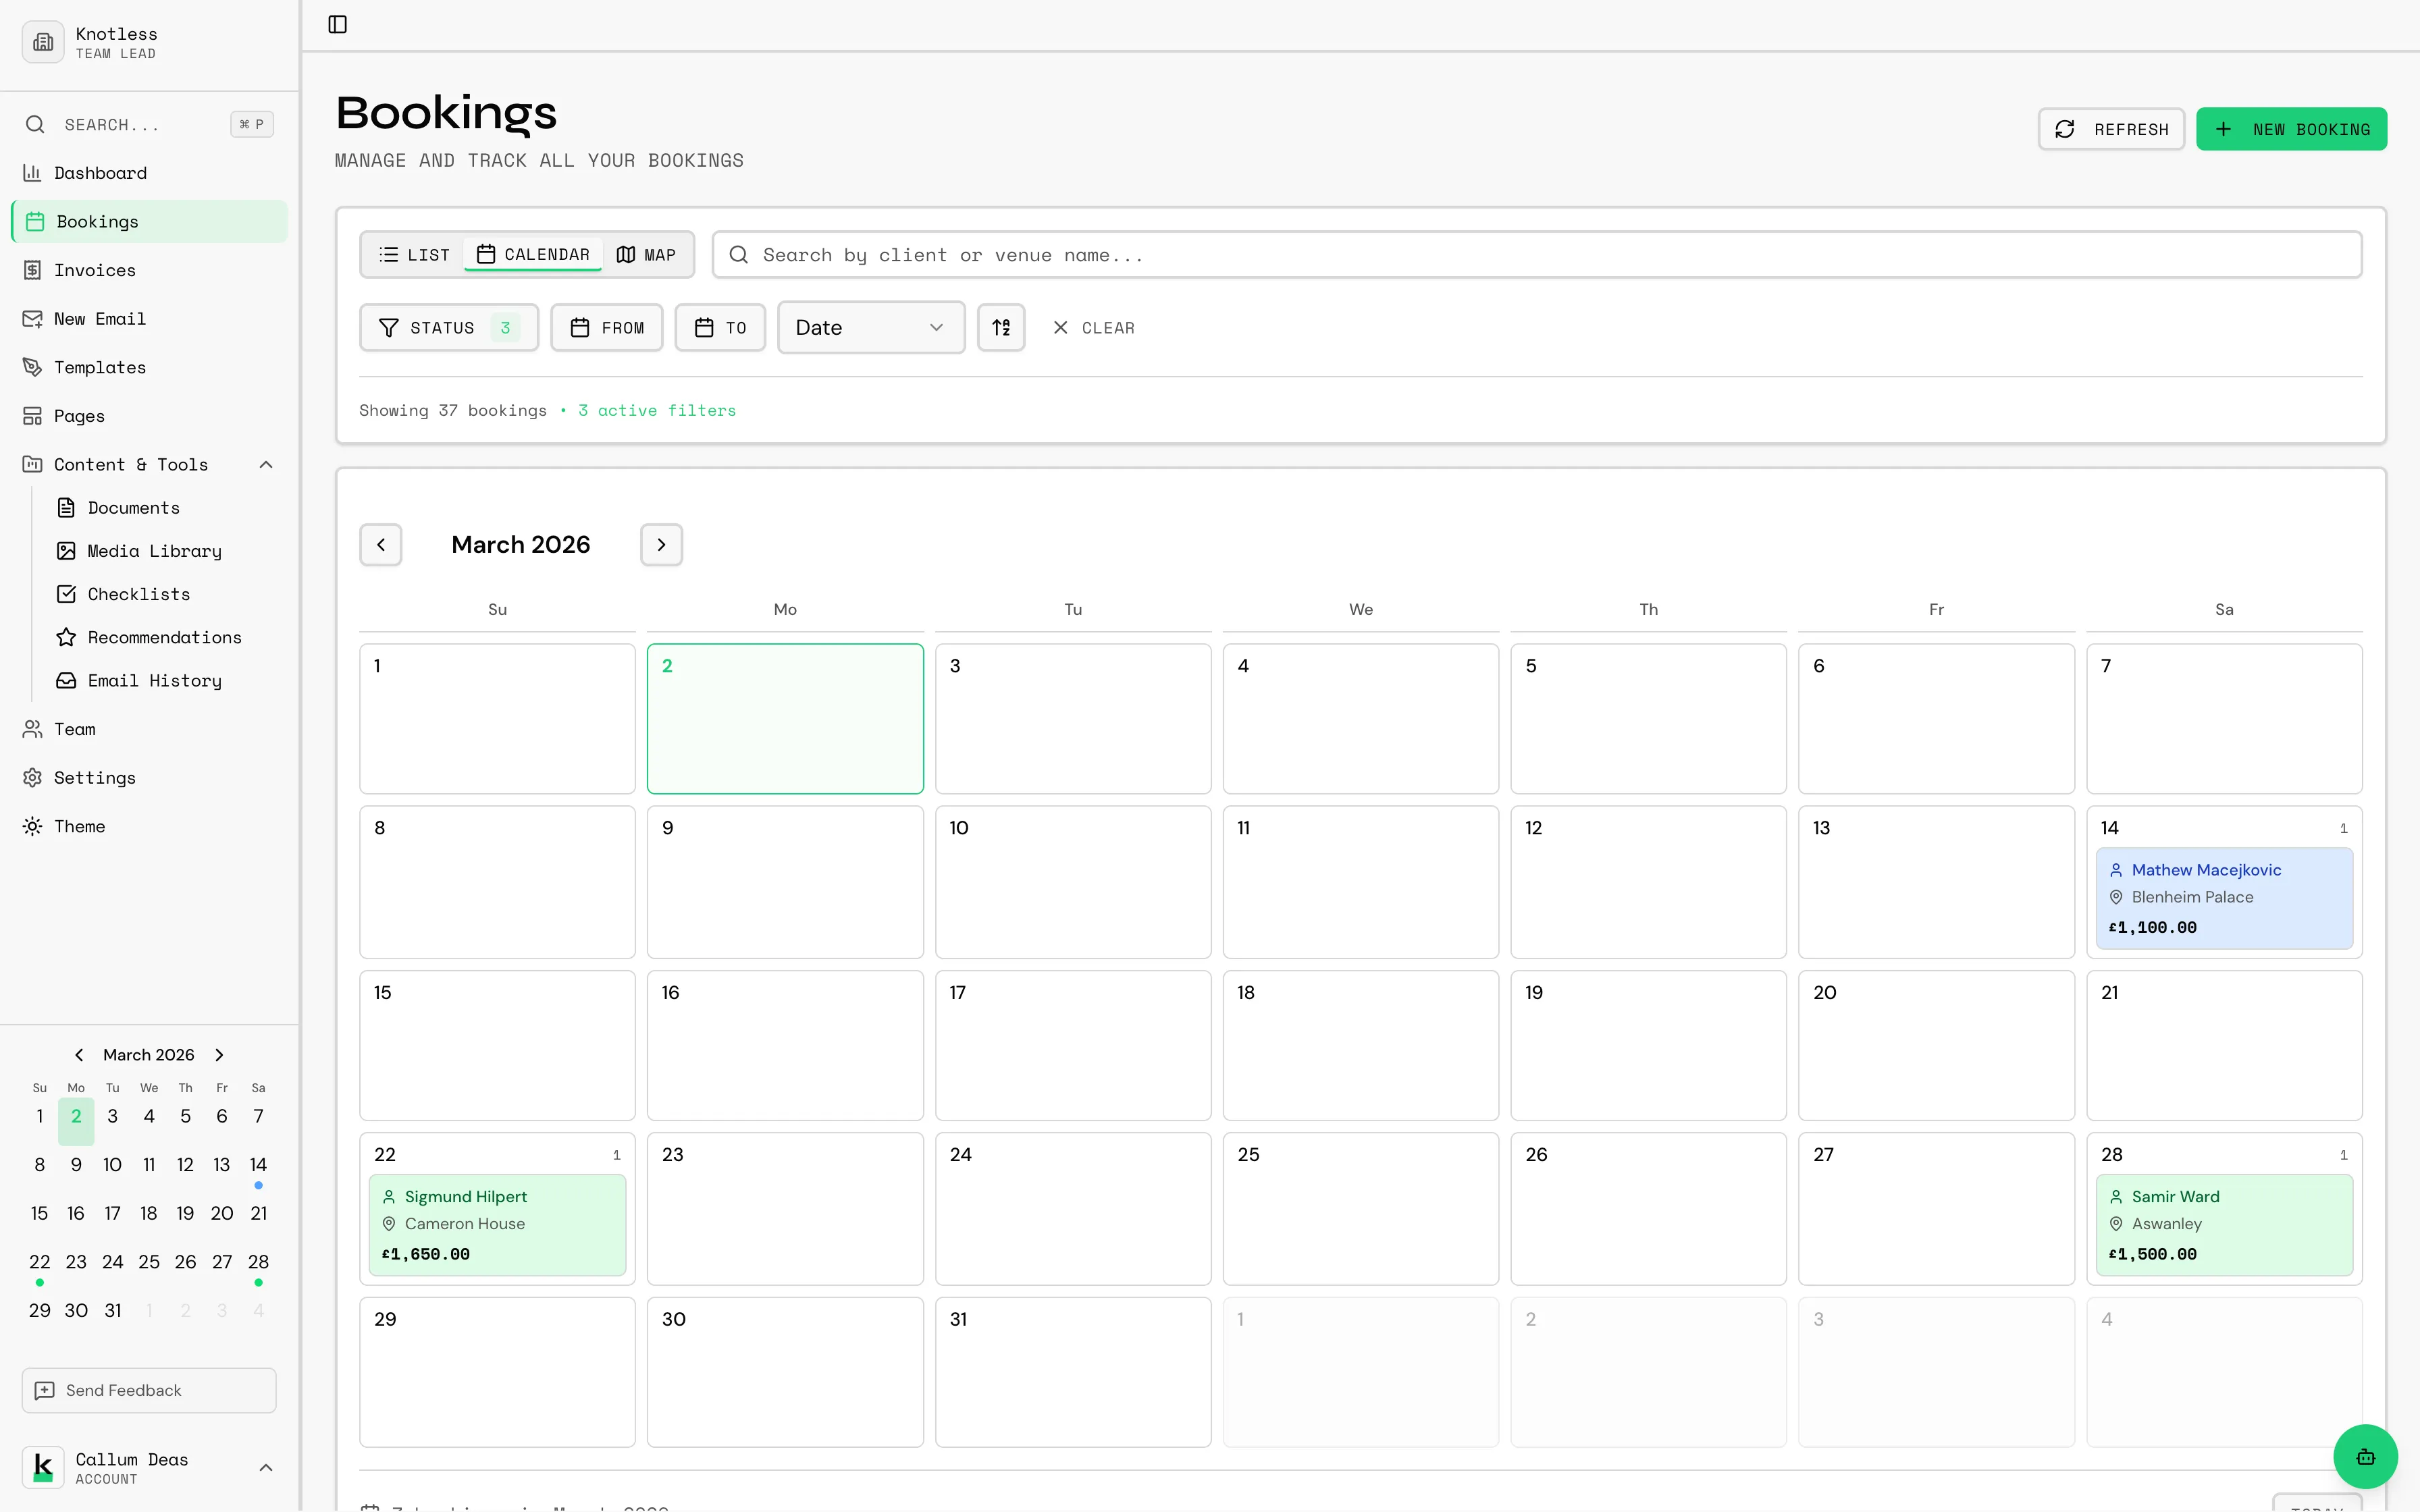Screen dimensions: 2420x1512
Task: Advance the main calendar to April 2026
Action: (661, 544)
